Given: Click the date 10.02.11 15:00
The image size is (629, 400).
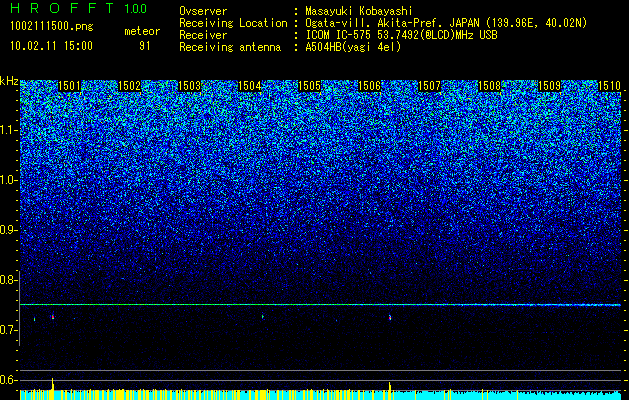Looking at the screenshot, I should tap(51, 46).
